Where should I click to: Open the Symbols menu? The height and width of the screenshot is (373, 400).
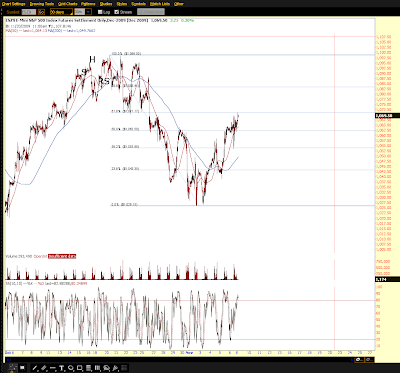(x=138, y=4)
